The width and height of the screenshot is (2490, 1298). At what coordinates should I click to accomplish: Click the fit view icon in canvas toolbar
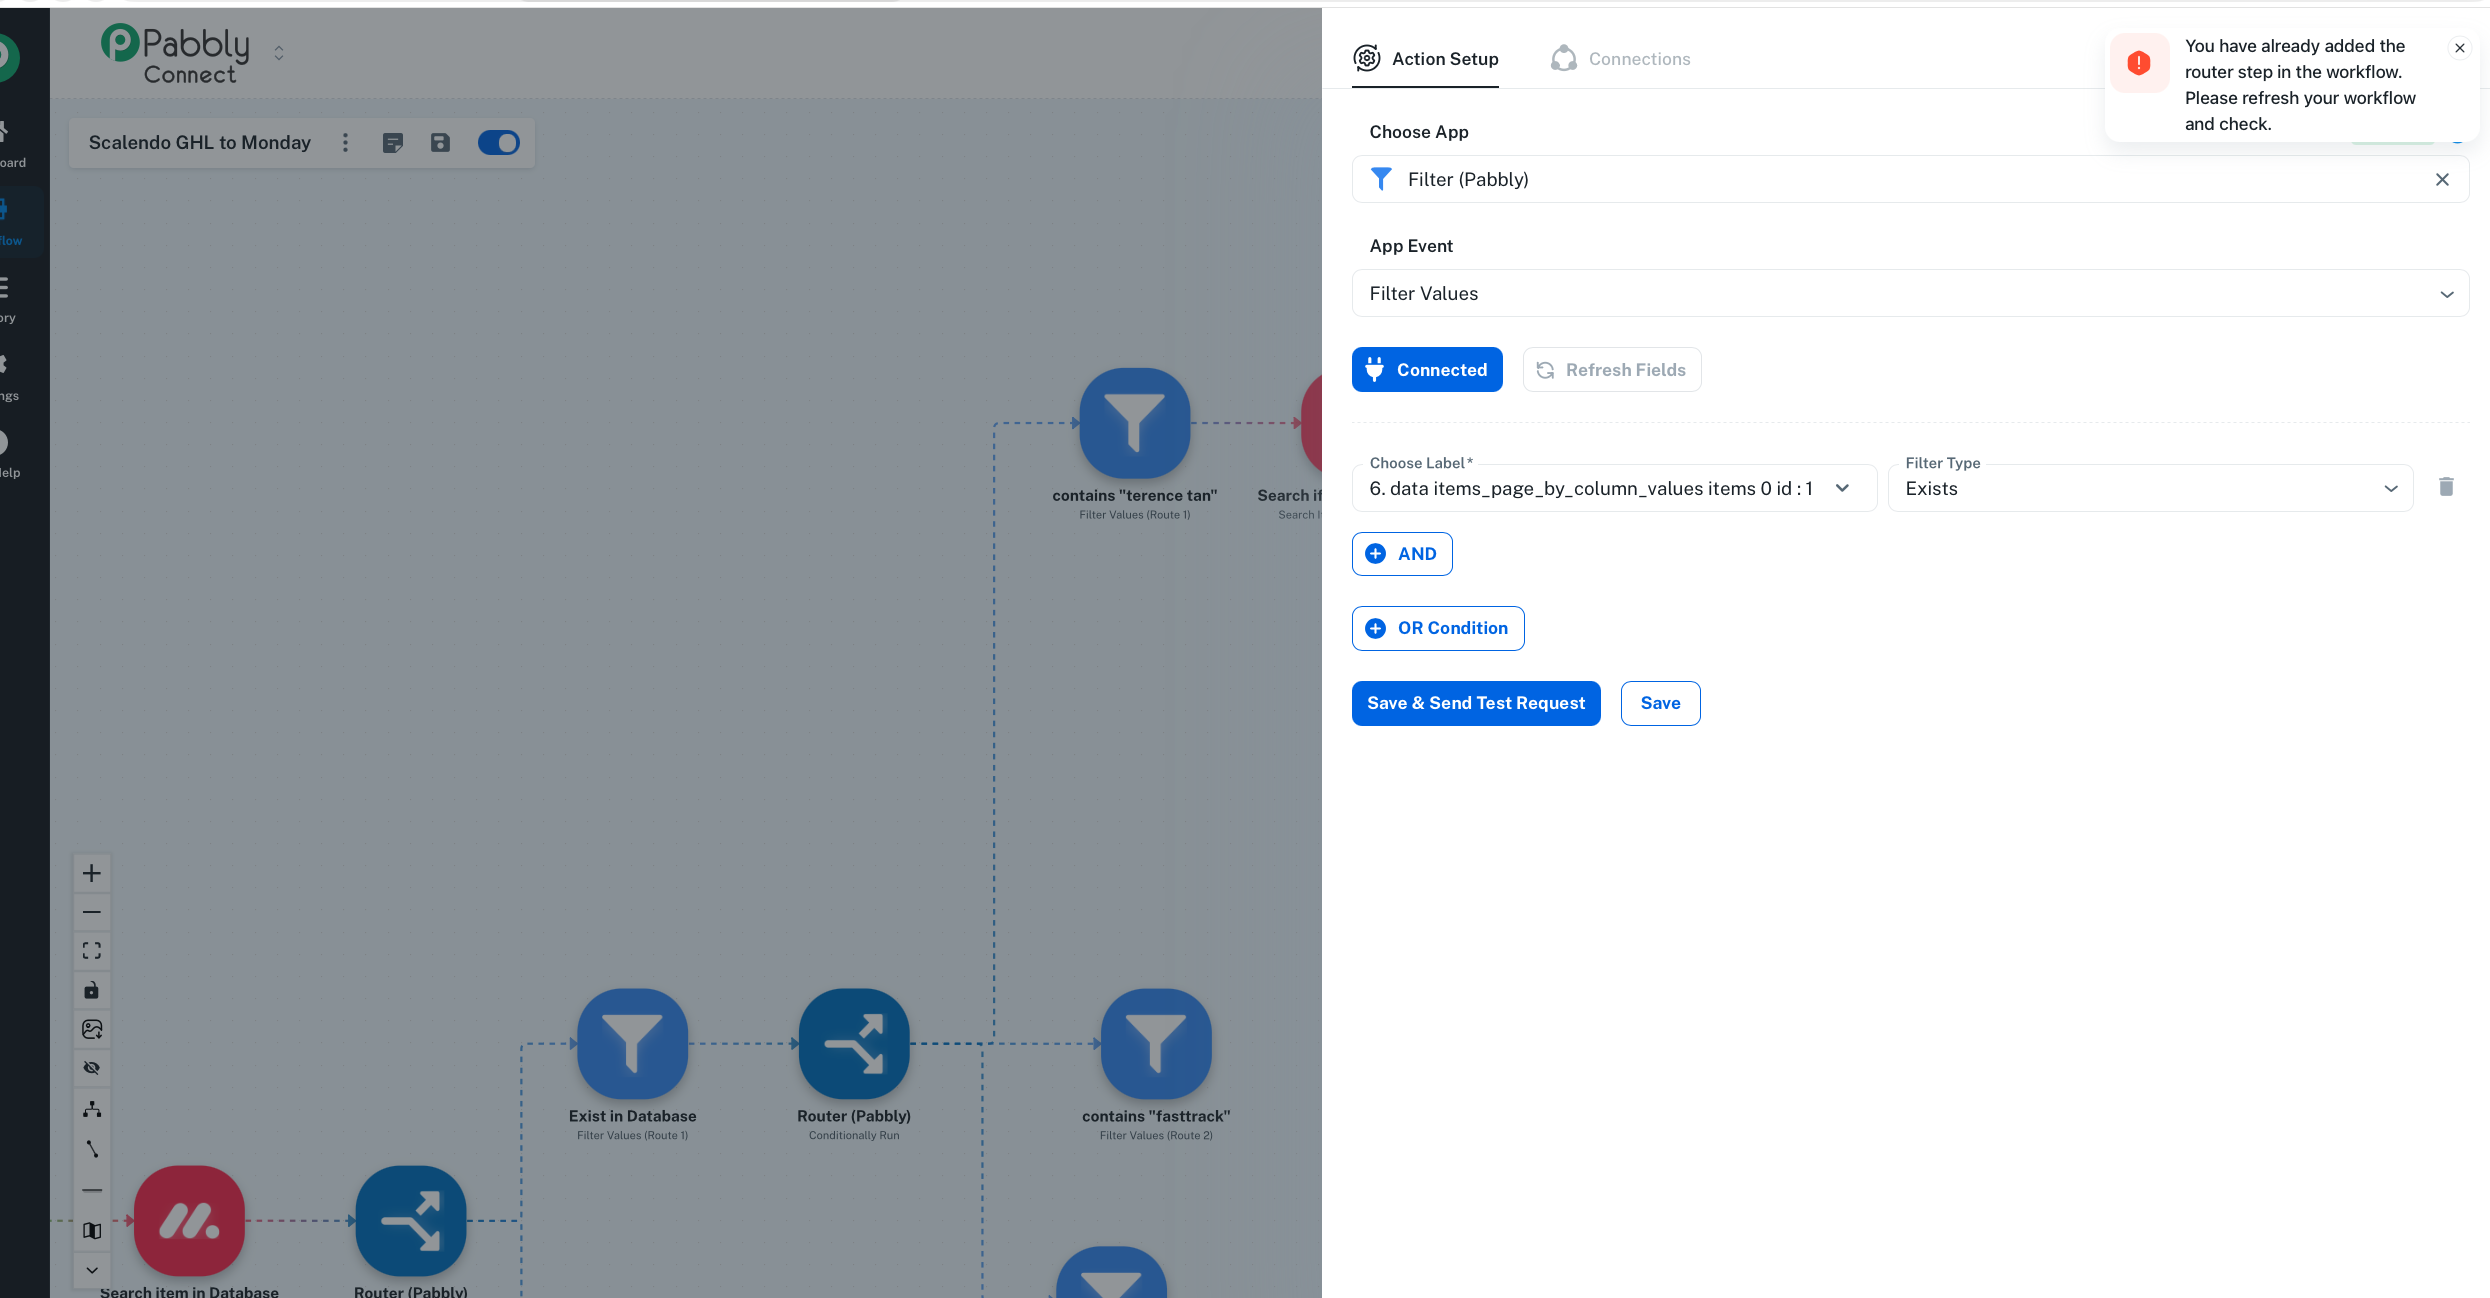coord(92,950)
